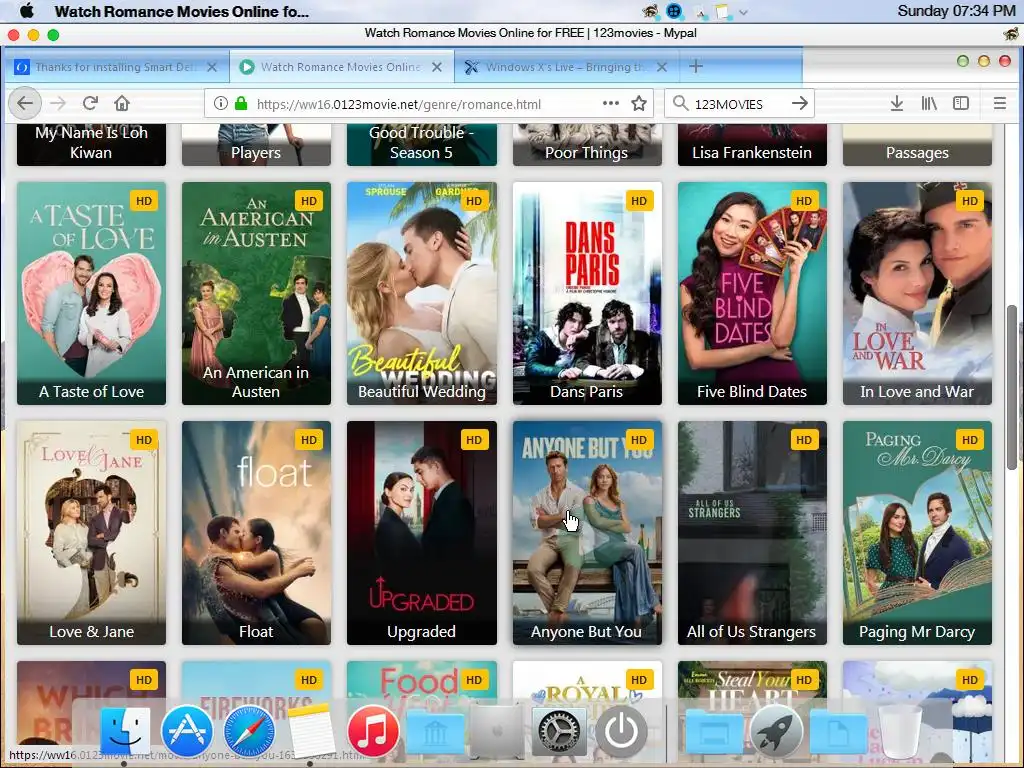1024x768 pixels.
Task: Open the library building folder in dock
Action: (x=435, y=733)
